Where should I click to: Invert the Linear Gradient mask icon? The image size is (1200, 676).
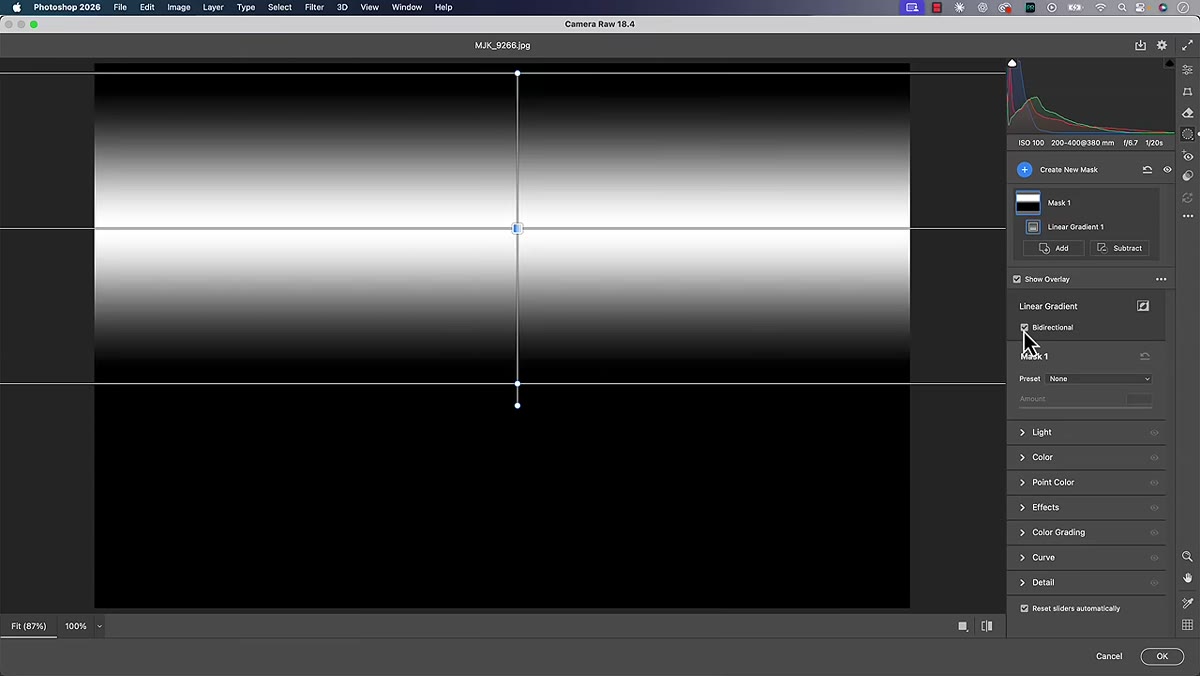(1143, 306)
